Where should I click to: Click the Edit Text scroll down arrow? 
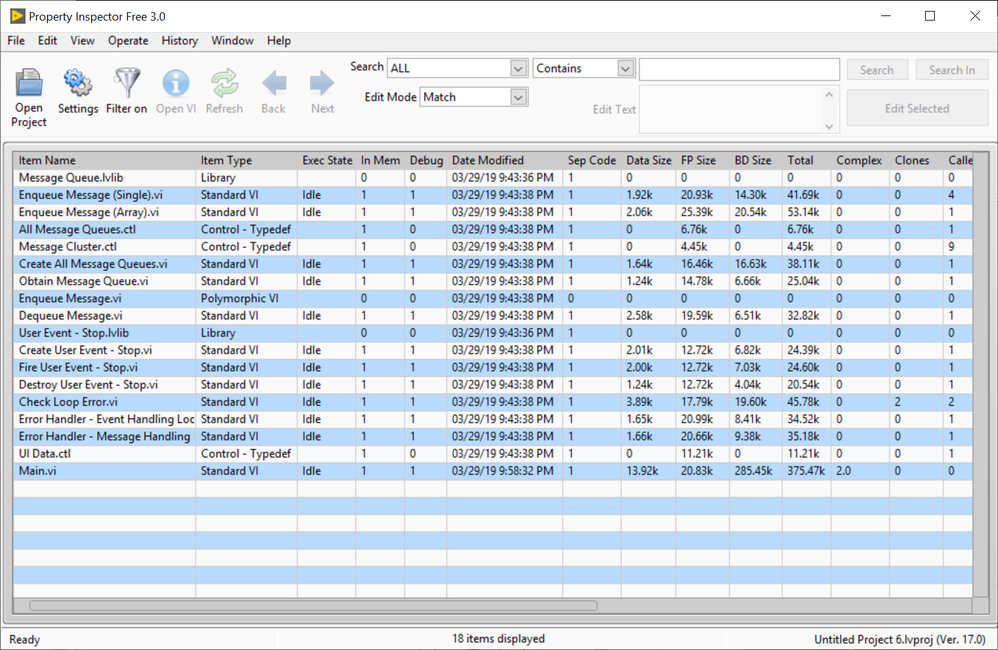829,126
